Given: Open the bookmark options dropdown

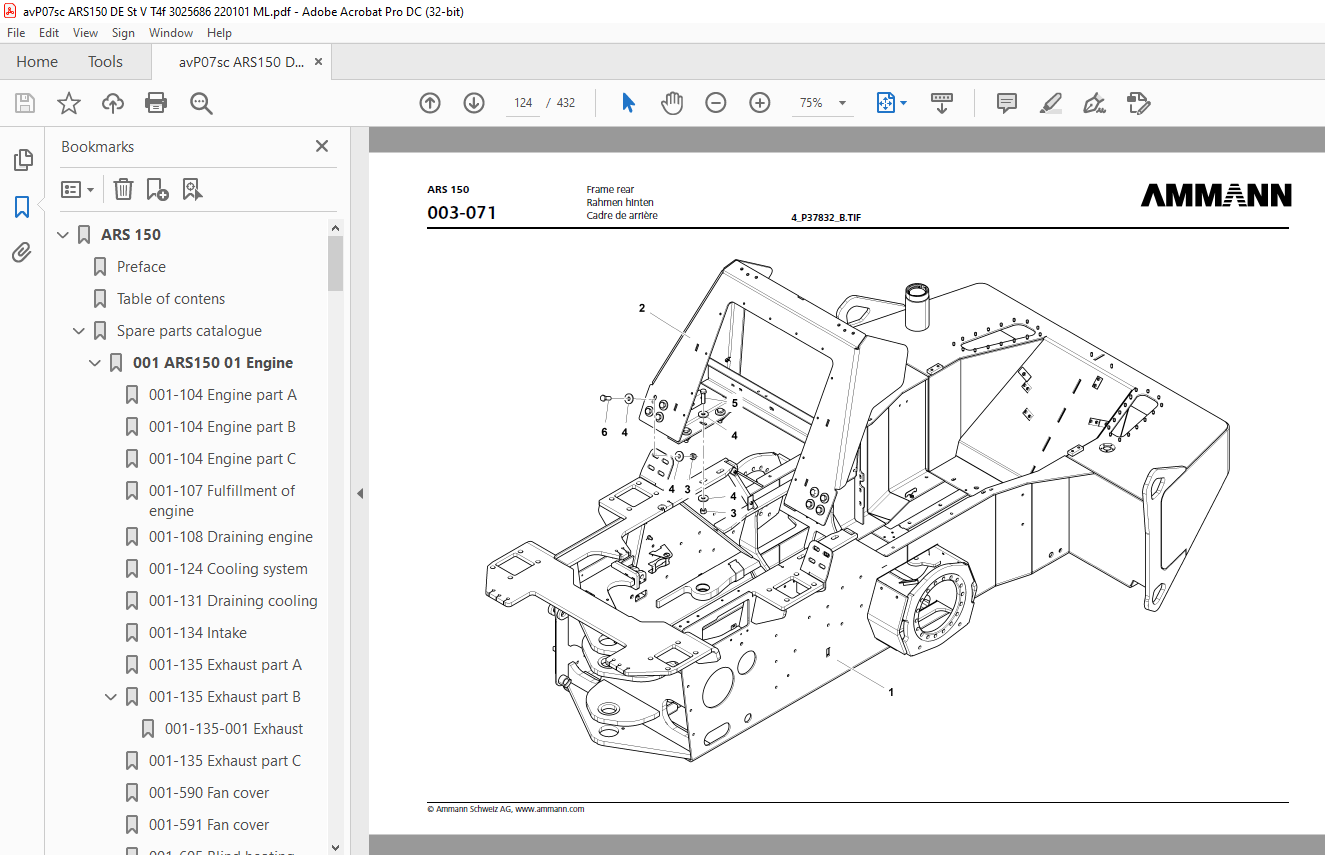Looking at the screenshot, I should click(x=78, y=189).
